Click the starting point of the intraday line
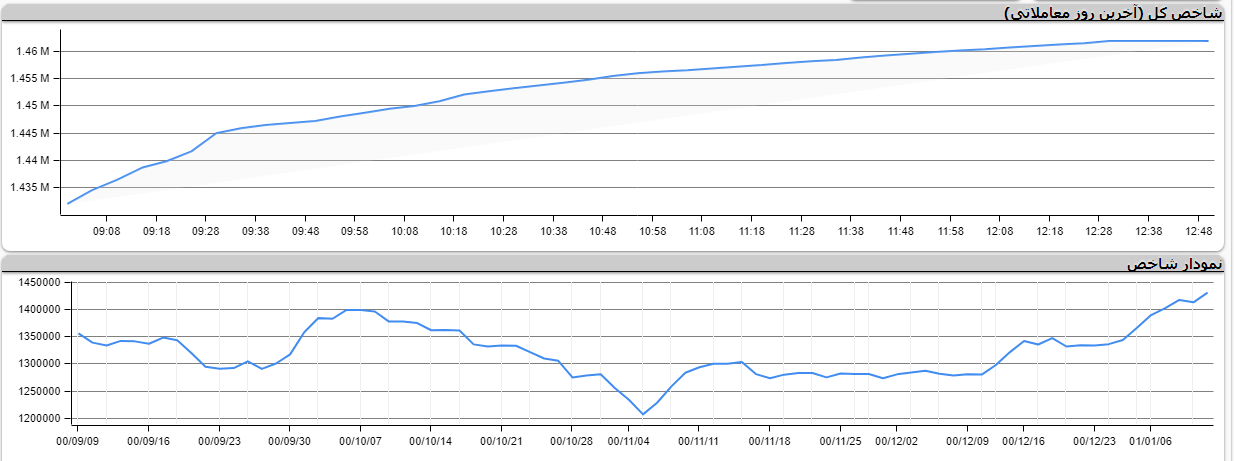The image size is (1236, 461). tap(68, 203)
